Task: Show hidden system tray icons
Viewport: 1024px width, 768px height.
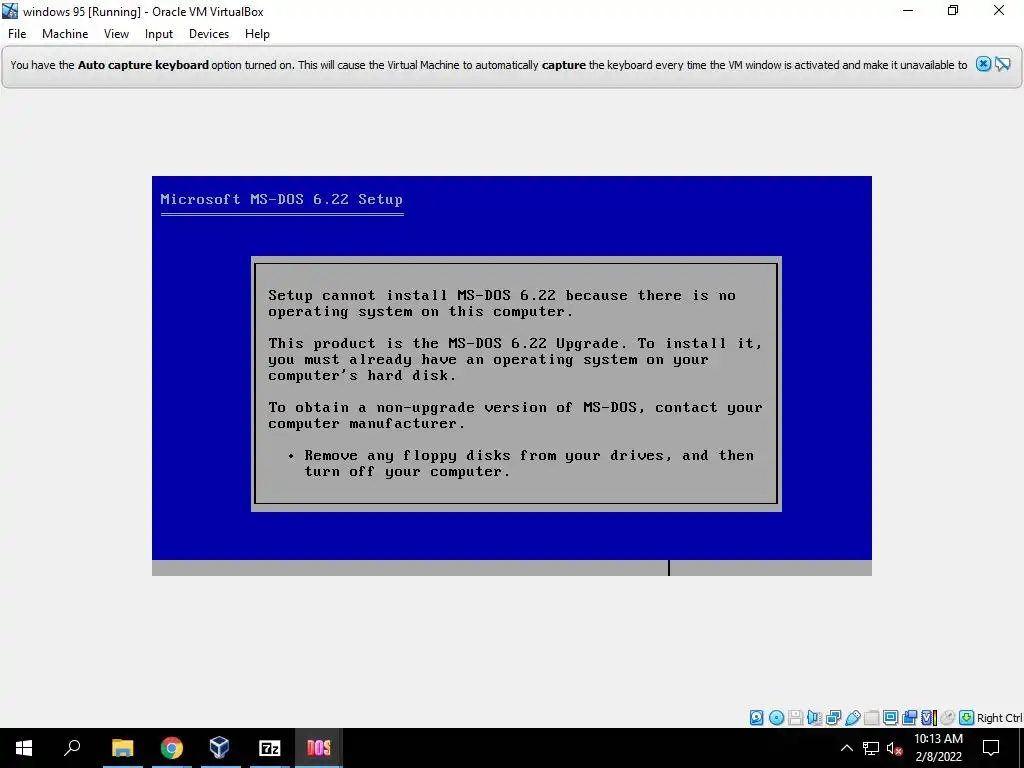Action: tap(846, 748)
